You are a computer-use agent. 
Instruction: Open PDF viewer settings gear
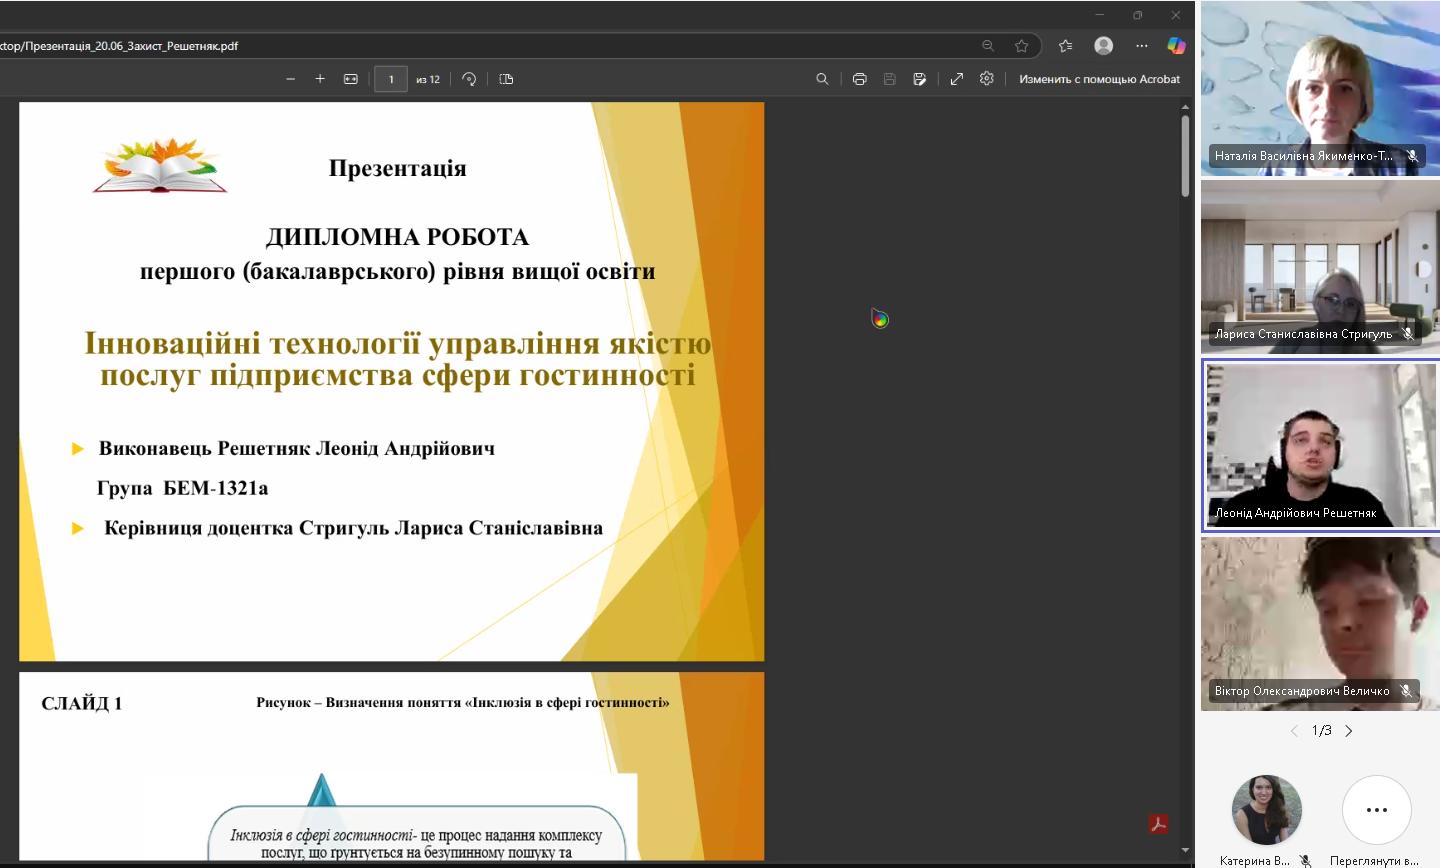987,79
